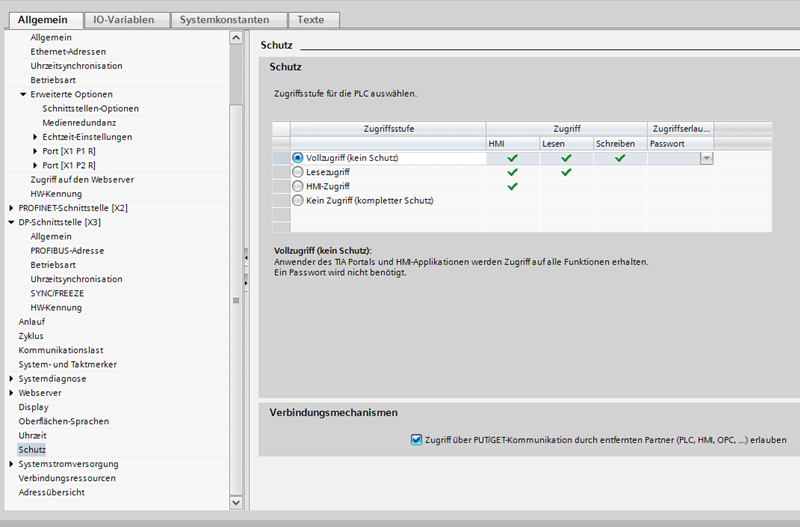This screenshot has width=800, height=527.
Task: Select the Lesezugriff access level
Action: 298,172
